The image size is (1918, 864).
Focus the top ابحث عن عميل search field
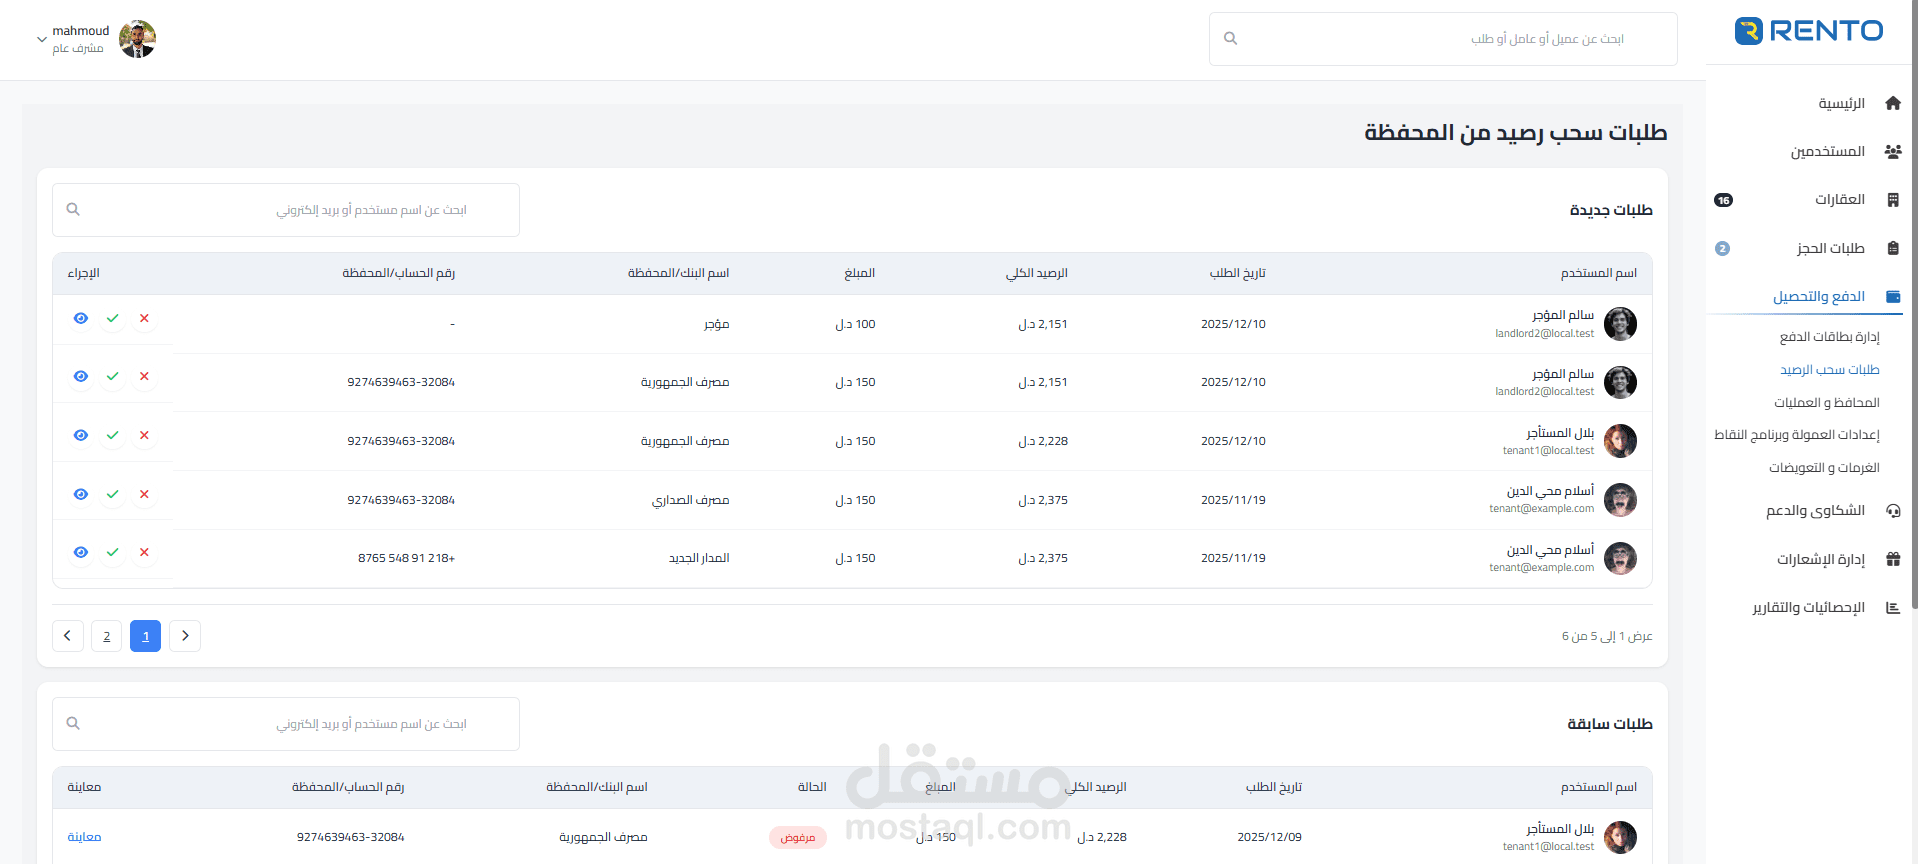(x=1443, y=39)
